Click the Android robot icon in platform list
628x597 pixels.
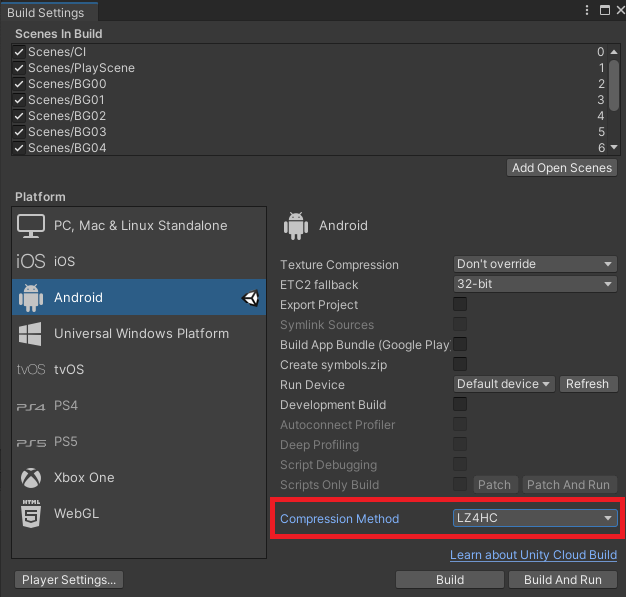coord(31,297)
